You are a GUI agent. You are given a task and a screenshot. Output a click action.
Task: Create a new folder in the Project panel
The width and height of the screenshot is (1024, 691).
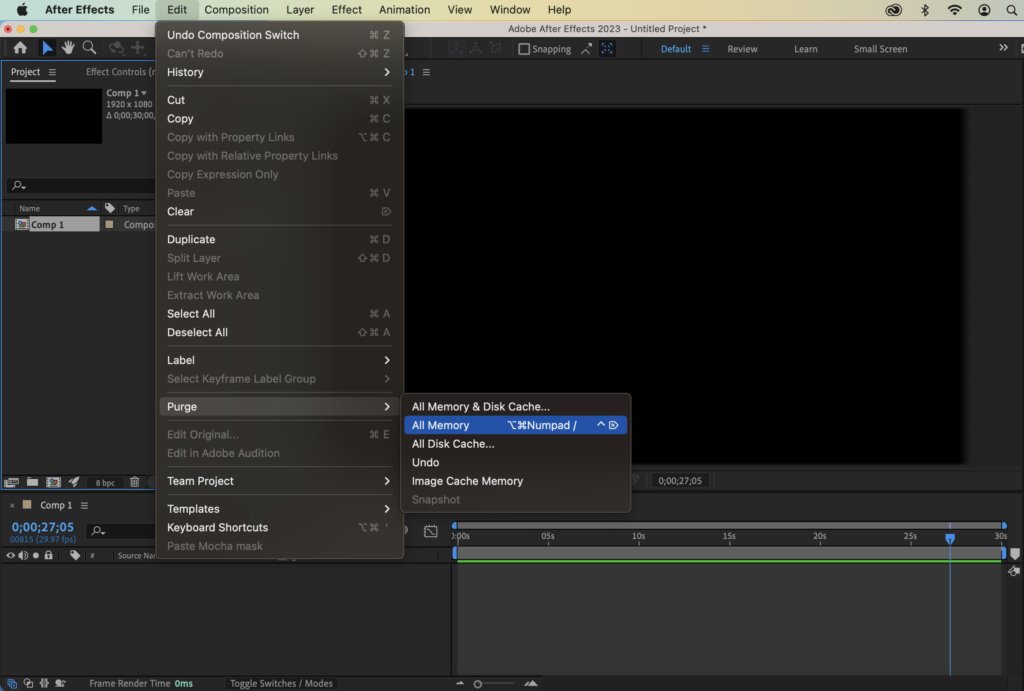pos(32,482)
